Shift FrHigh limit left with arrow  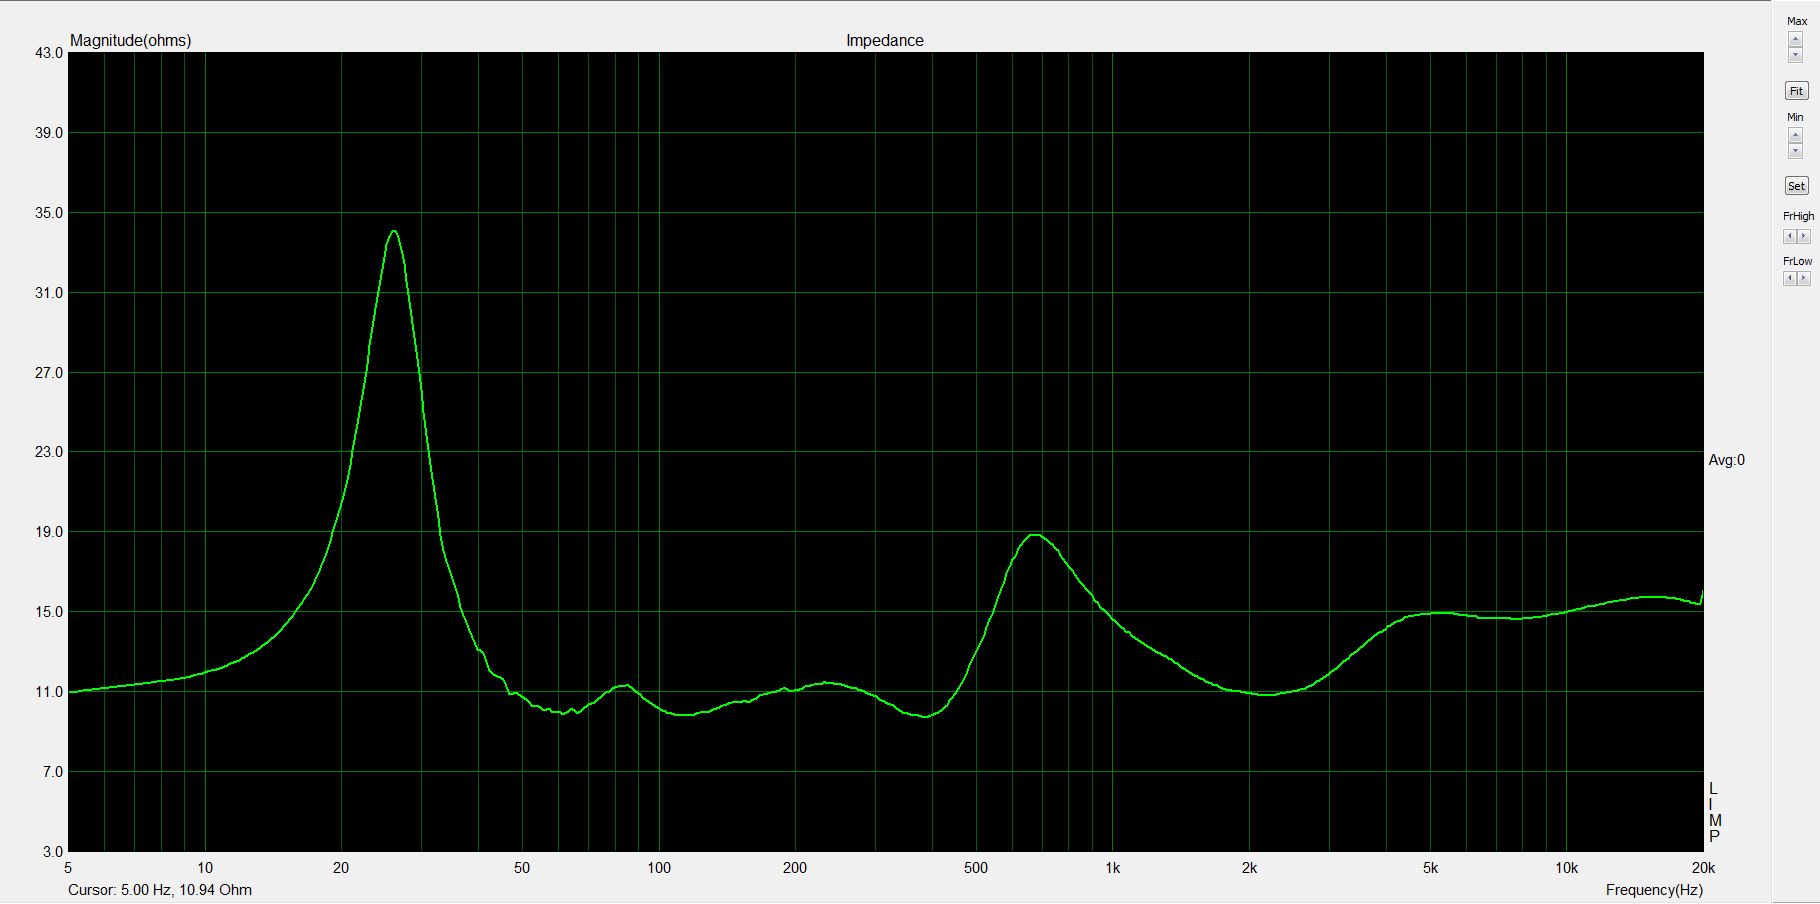1789,237
